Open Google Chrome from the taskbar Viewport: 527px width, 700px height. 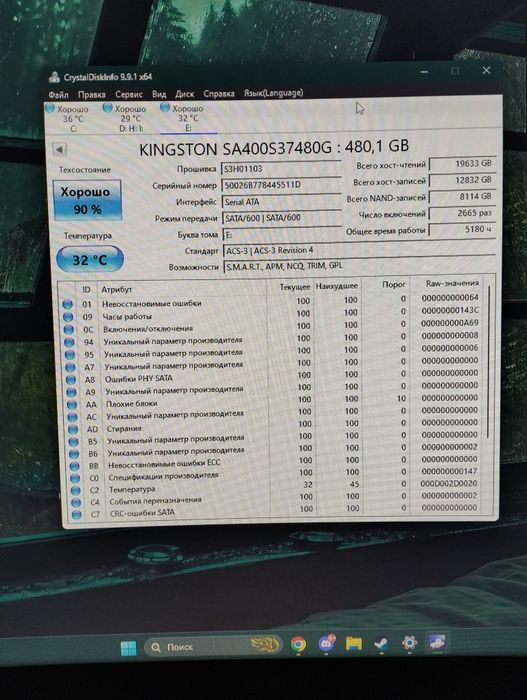tap(298, 644)
